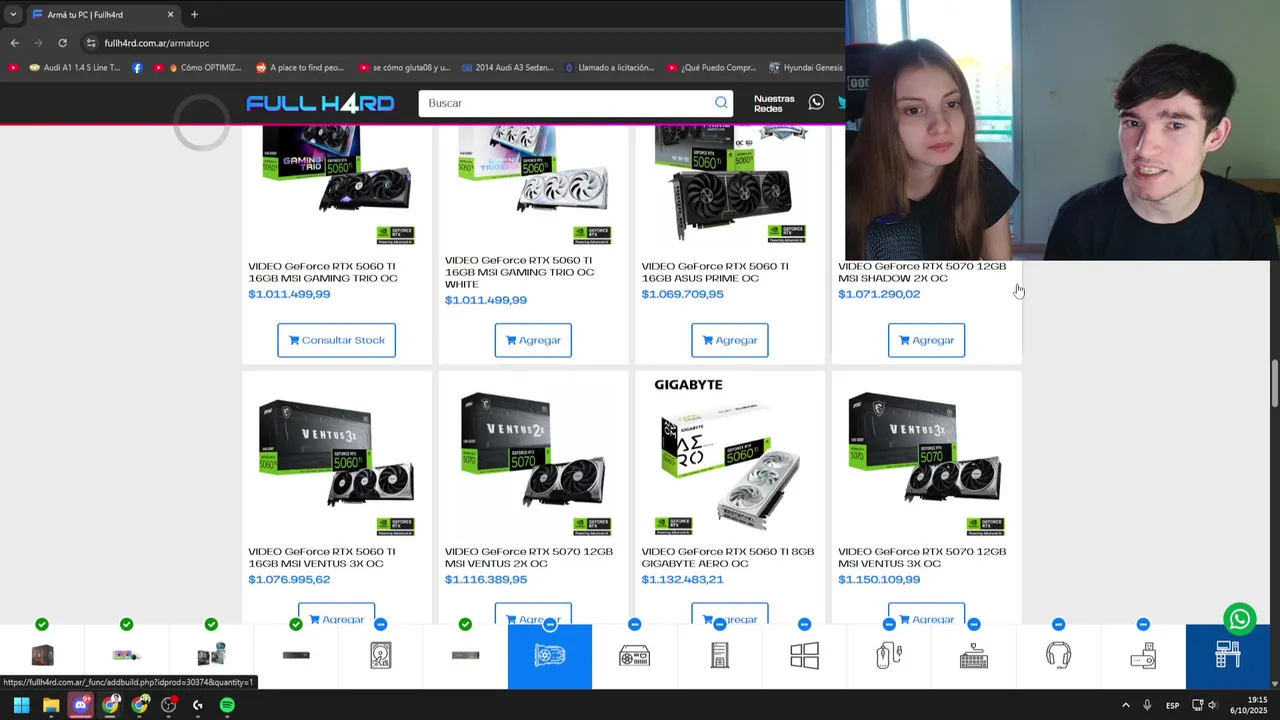Open the A place to find peo... bookmark

tap(300, 68)
